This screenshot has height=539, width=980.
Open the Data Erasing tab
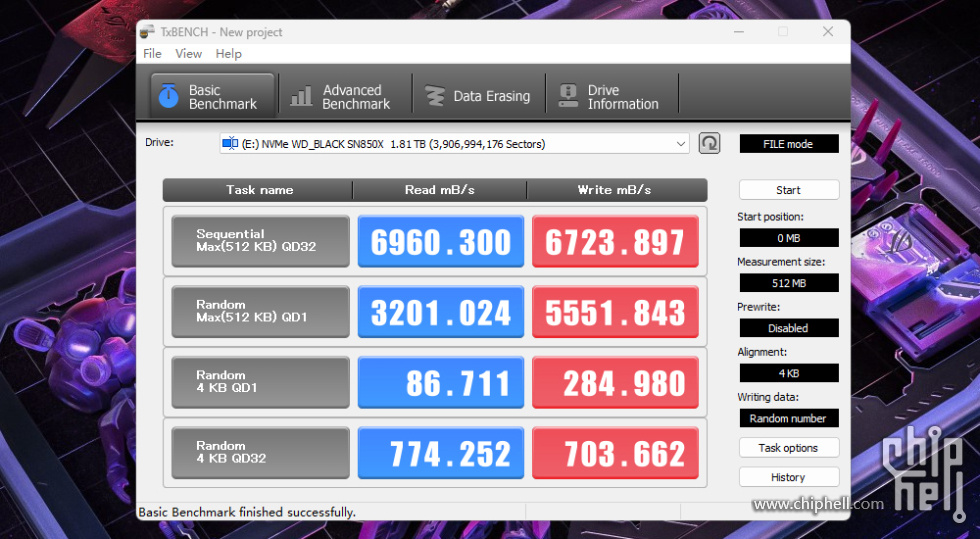(x=478, y=96)
